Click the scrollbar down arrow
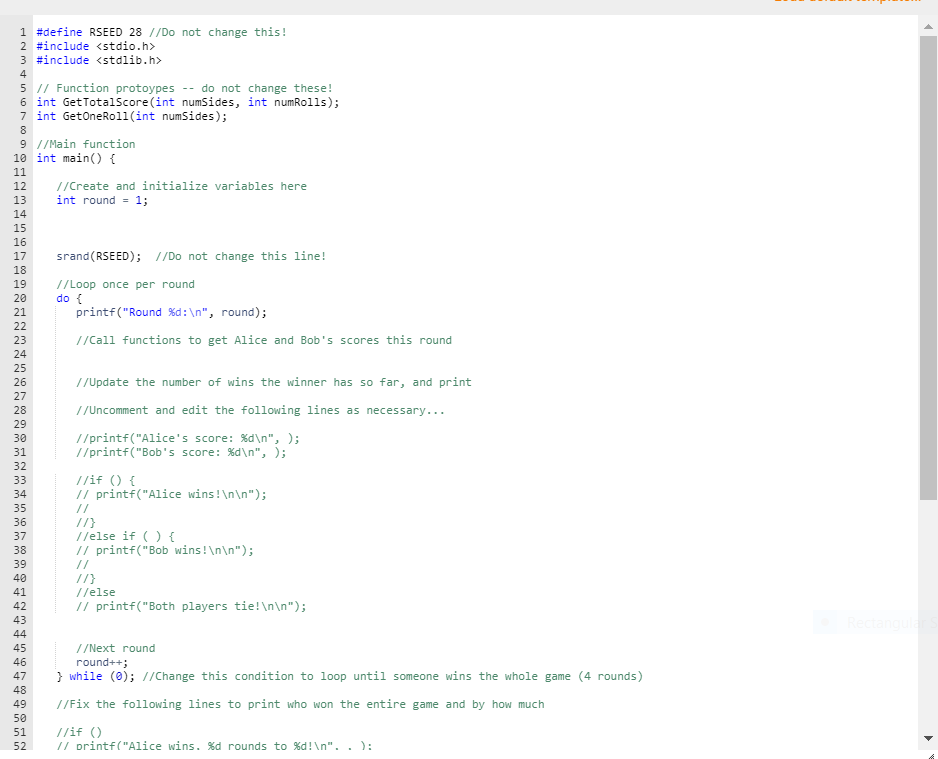The image size is (938, 759). pos(929,740)
